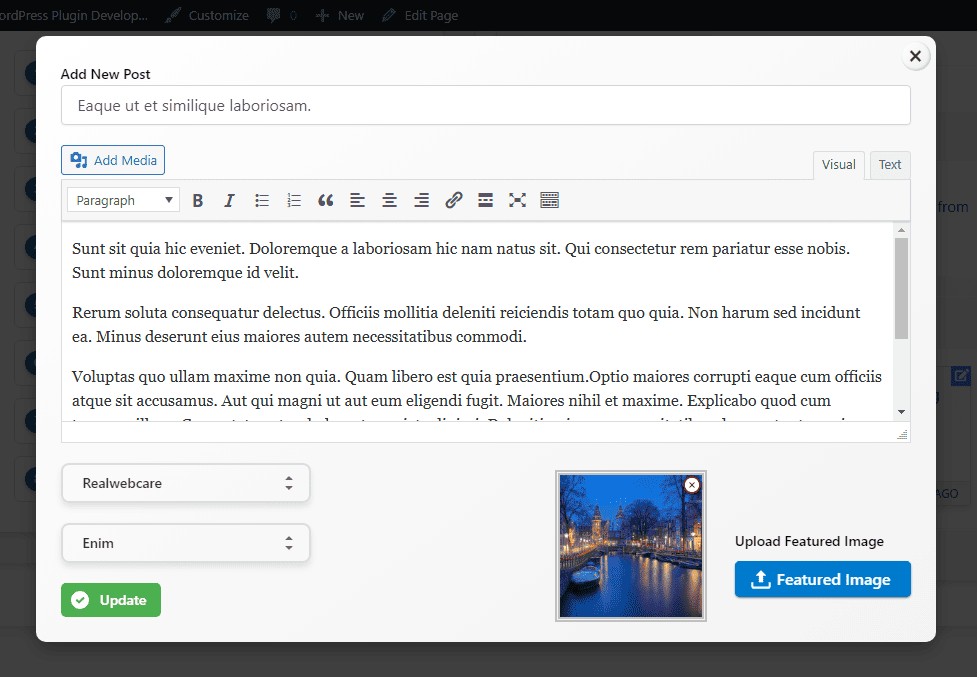Apply italic formatting
The width and height of the screenshot is (977, 677).
coord(229,201)
